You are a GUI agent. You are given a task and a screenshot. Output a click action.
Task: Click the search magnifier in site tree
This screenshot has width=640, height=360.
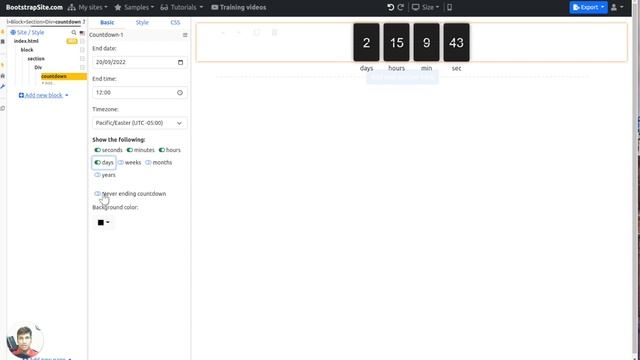(x=74, y=32)
